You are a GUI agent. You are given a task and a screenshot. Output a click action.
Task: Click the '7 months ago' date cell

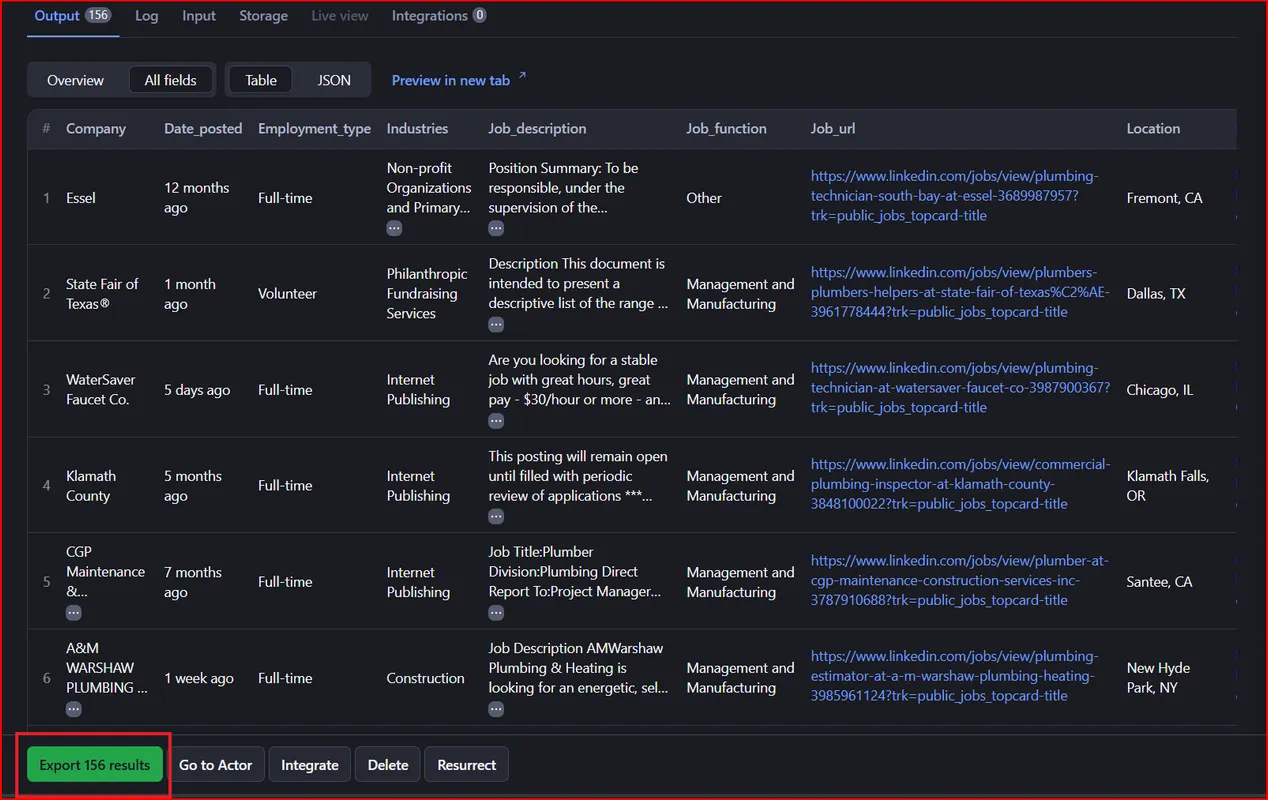coord(193,581)
